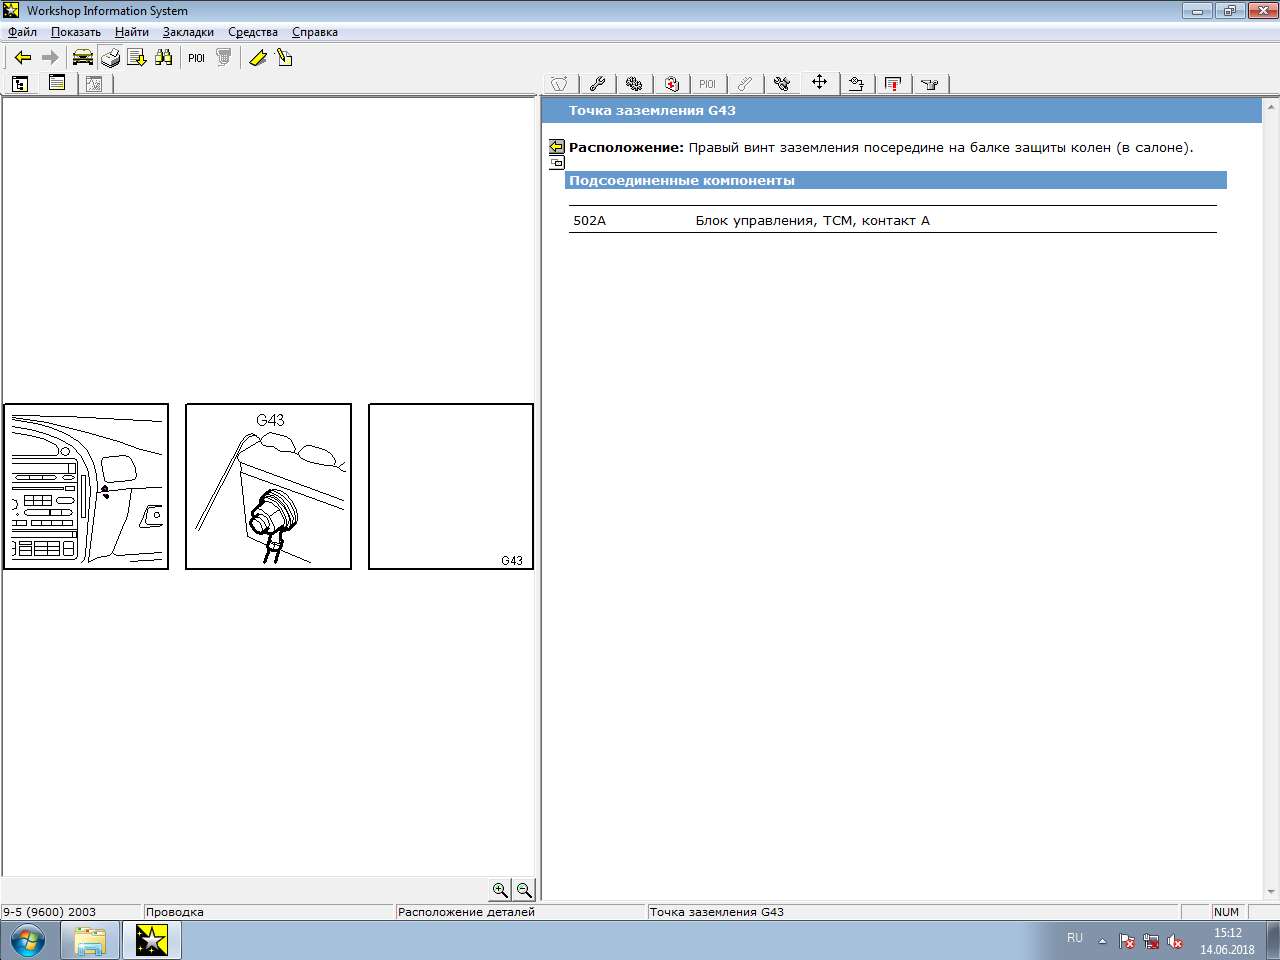Switch to the tree structure view tab

click(20, 84)
